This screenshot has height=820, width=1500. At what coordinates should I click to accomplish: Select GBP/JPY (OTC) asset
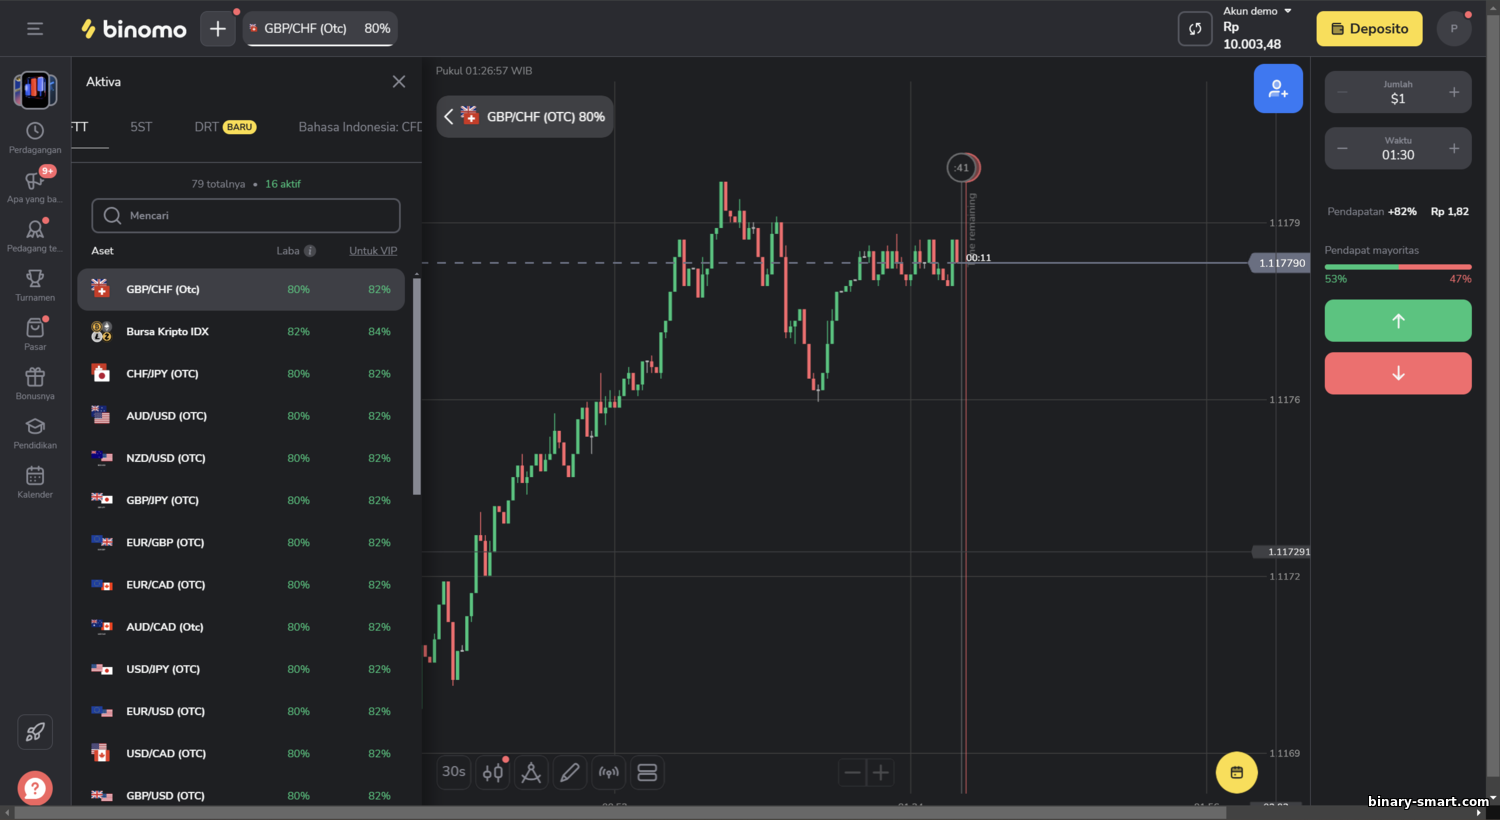241,500
